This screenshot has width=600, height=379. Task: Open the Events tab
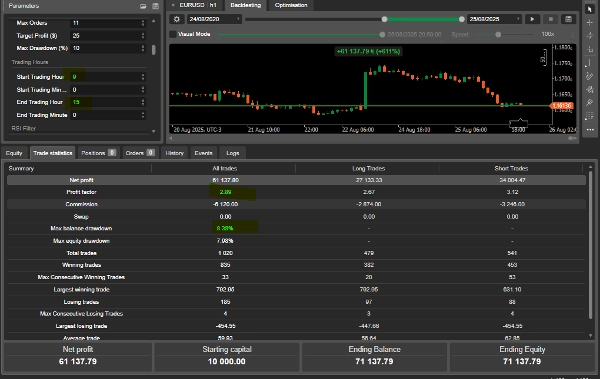pyautogui.click(x=203, y=153)
